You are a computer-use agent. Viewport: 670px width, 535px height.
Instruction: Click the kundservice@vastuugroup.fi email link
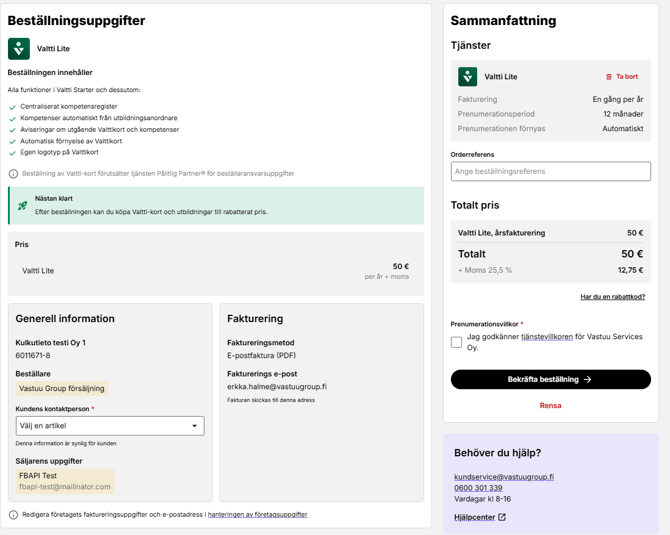click(504, 477)
